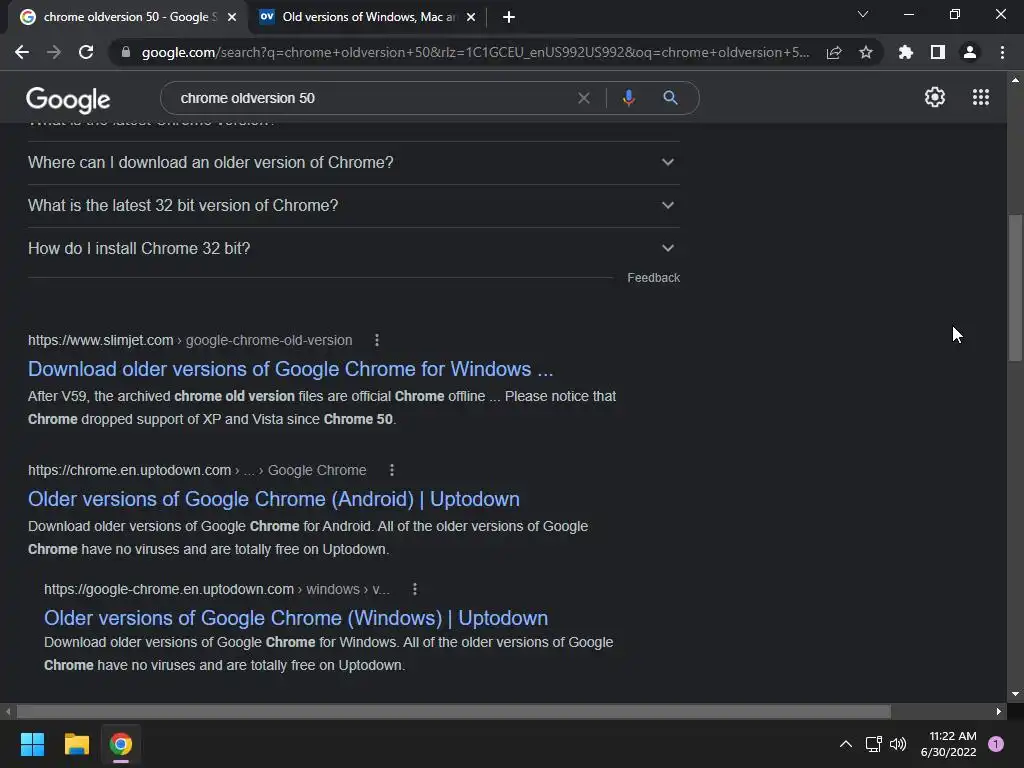Open the tab search dropdown

(863, 14)
